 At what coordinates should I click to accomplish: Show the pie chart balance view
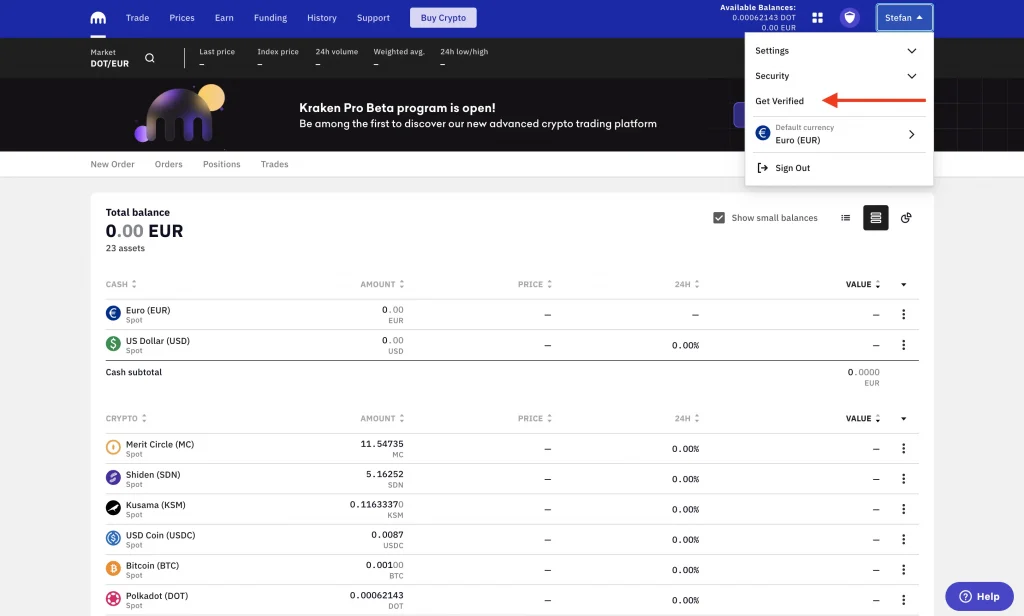pyautogui.click(x=906, y=218)
